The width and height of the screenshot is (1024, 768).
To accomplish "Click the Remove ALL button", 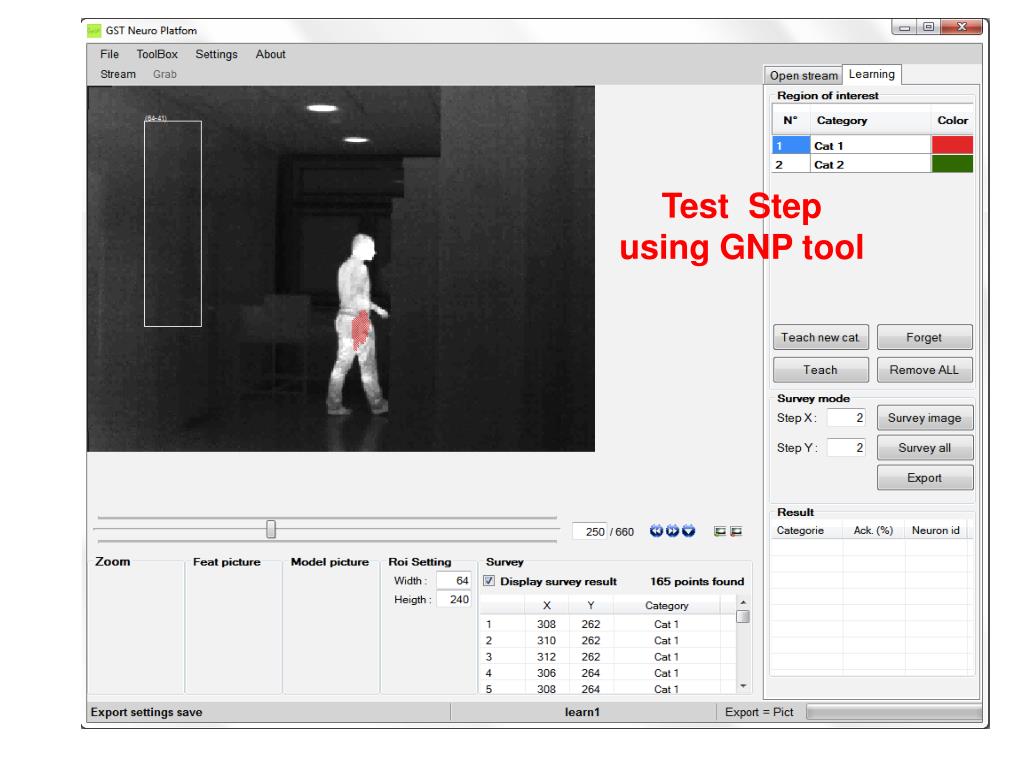I will pyautogui.click(x=925, y=370).
